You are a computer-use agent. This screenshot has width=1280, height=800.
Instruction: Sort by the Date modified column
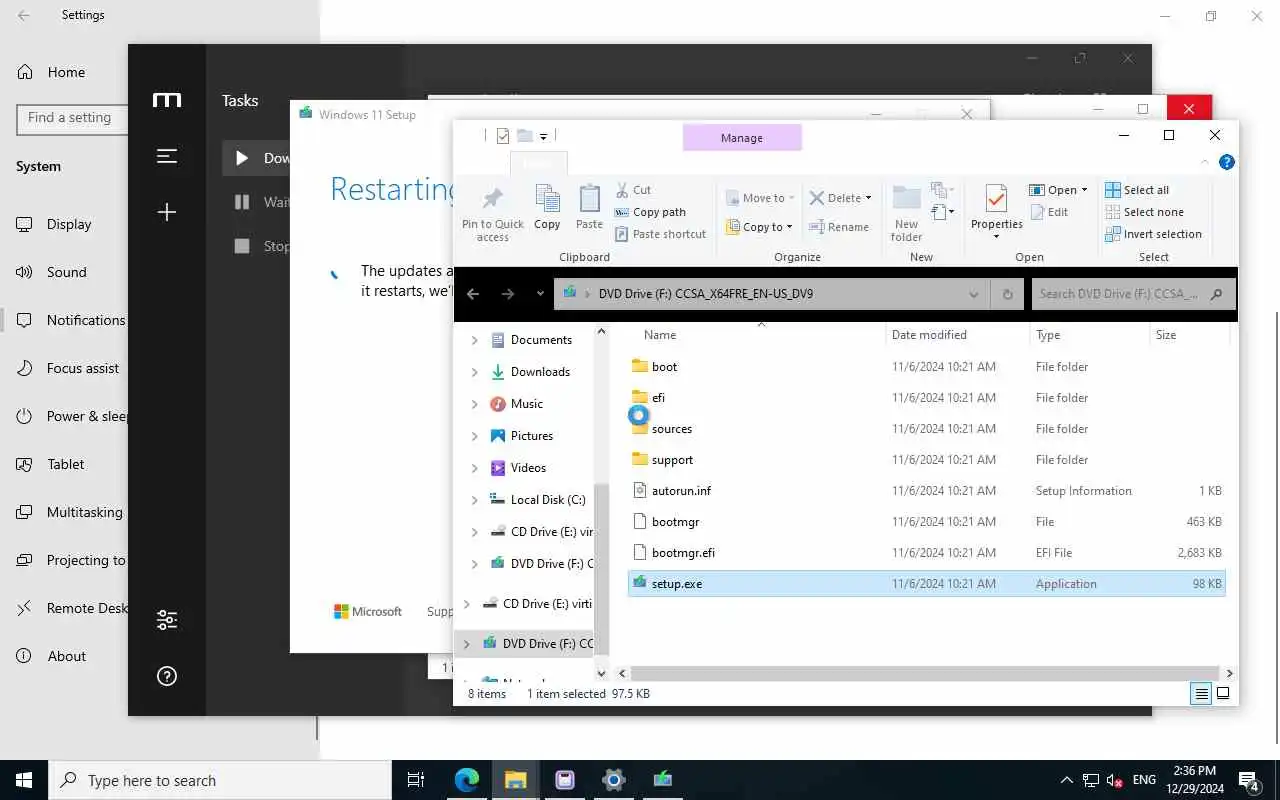click(957, 335)
